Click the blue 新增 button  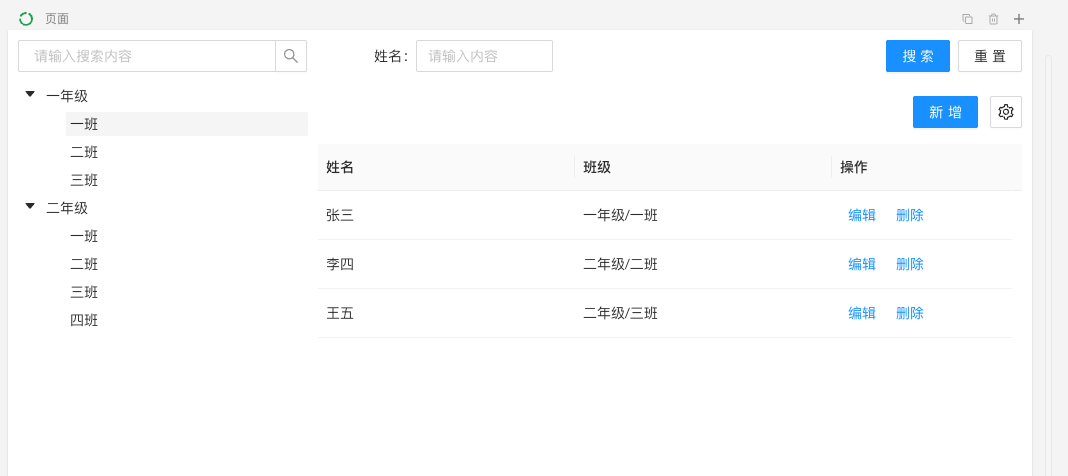pos(945,112)
